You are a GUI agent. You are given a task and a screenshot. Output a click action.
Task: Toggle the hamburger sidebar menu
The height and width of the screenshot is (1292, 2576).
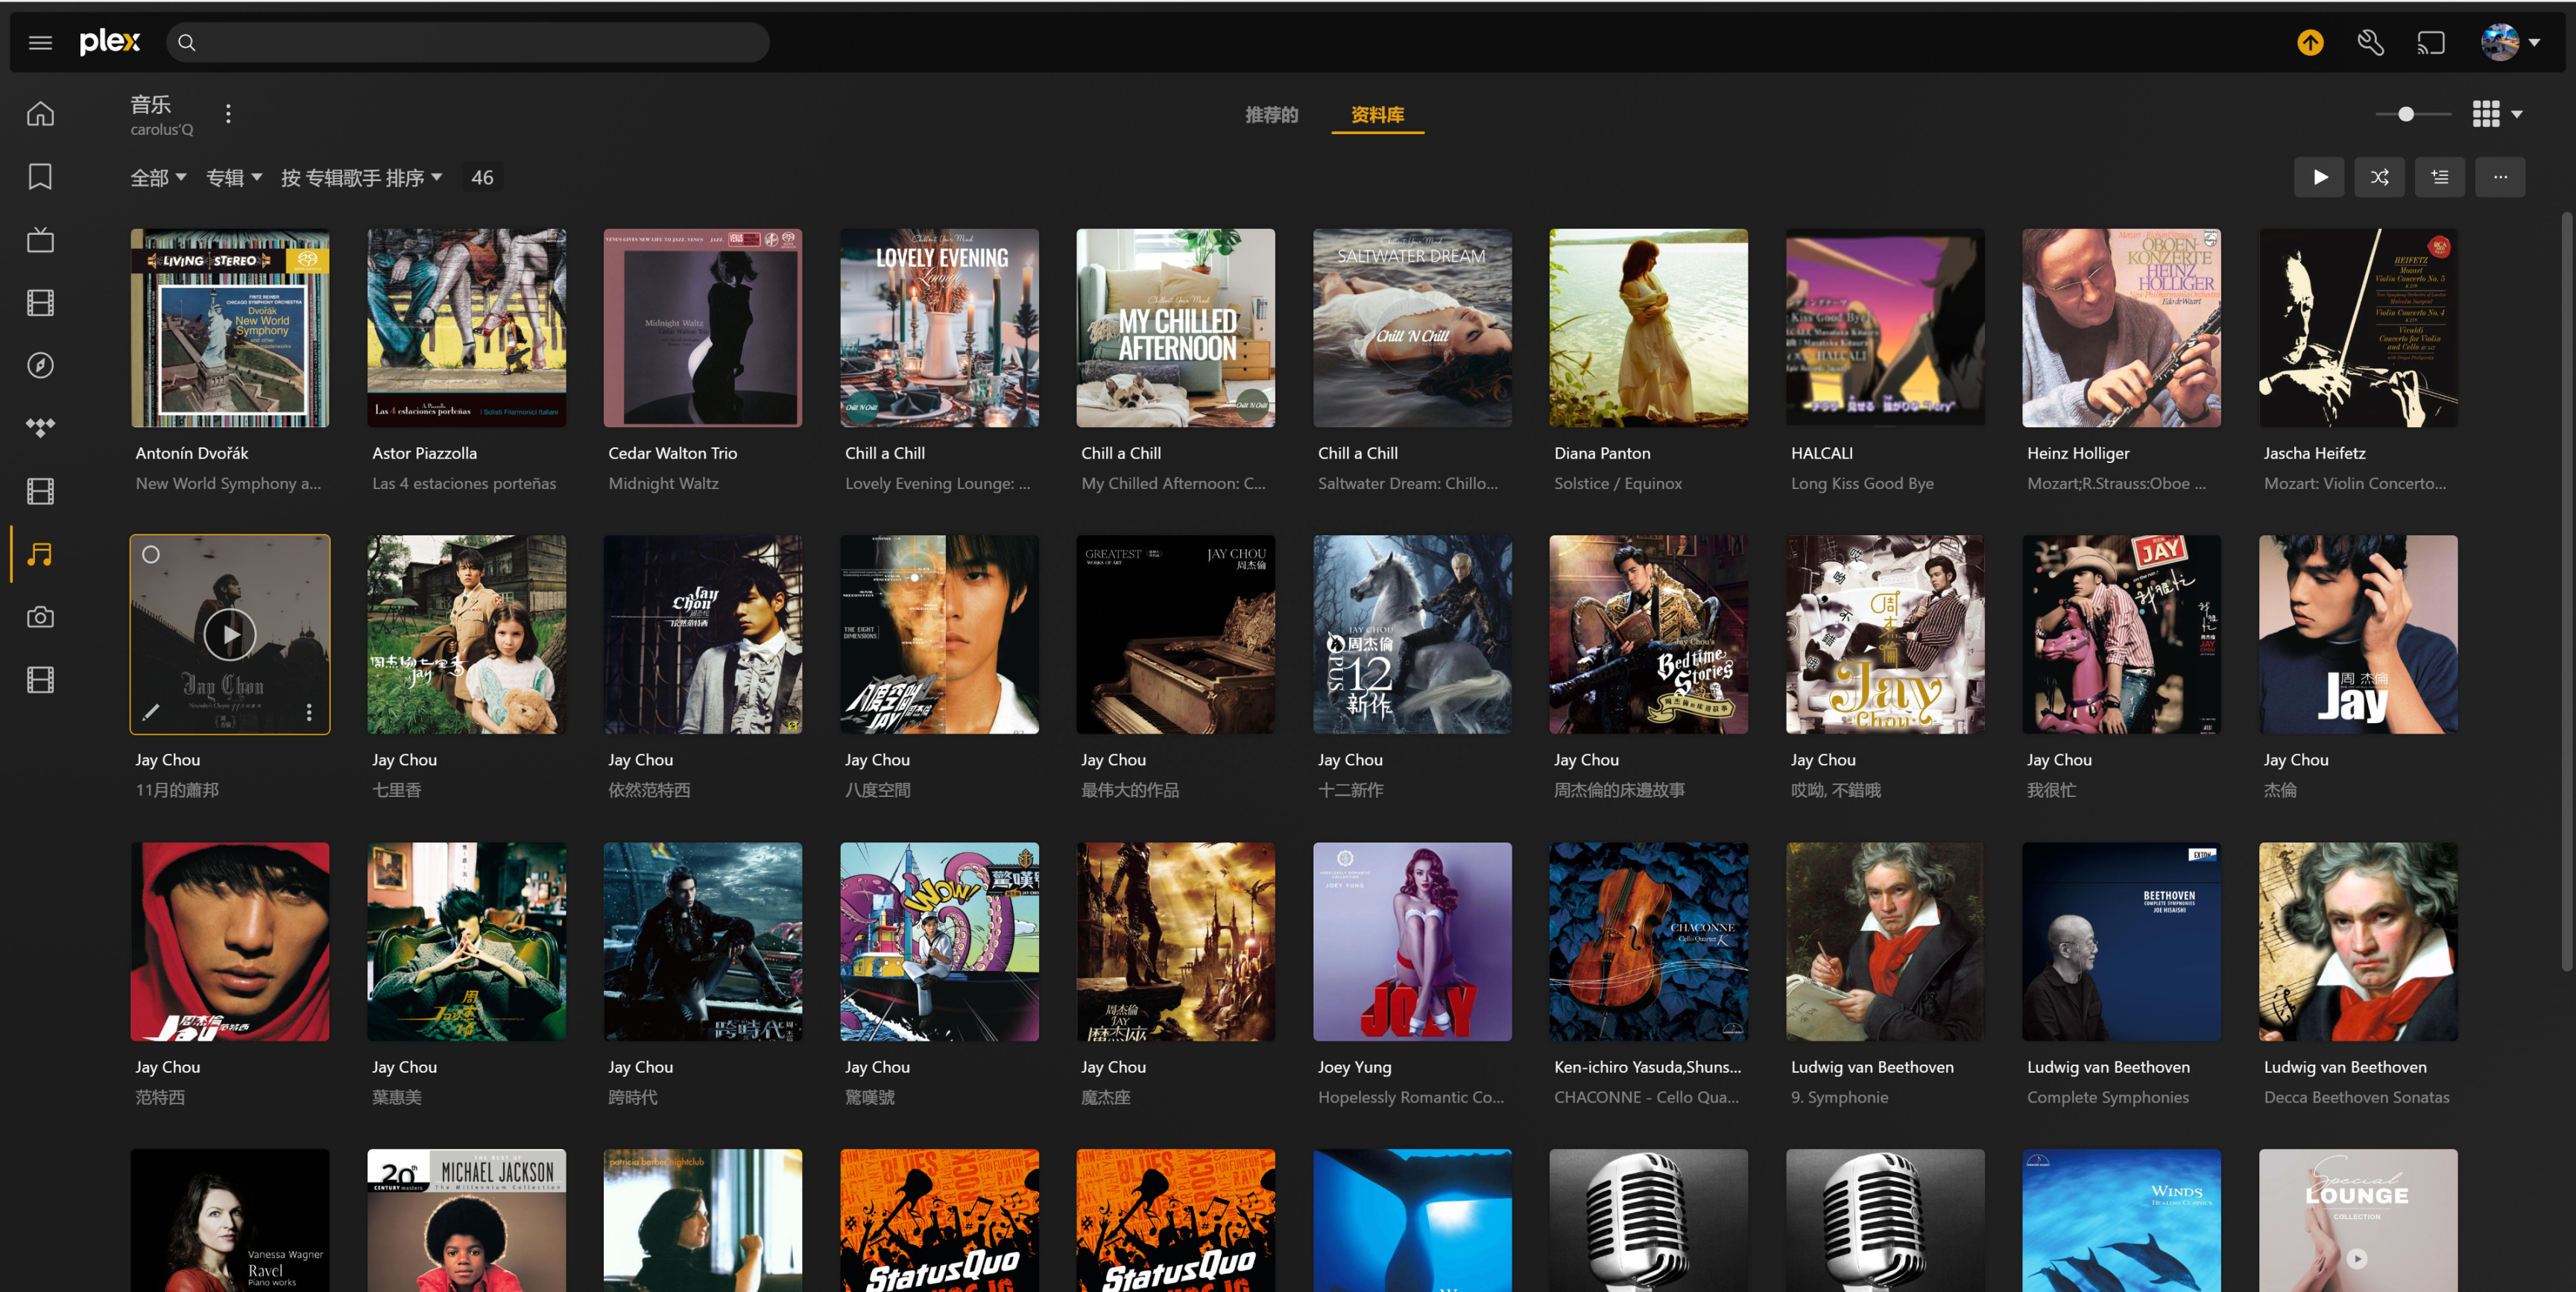pos(40,43)
